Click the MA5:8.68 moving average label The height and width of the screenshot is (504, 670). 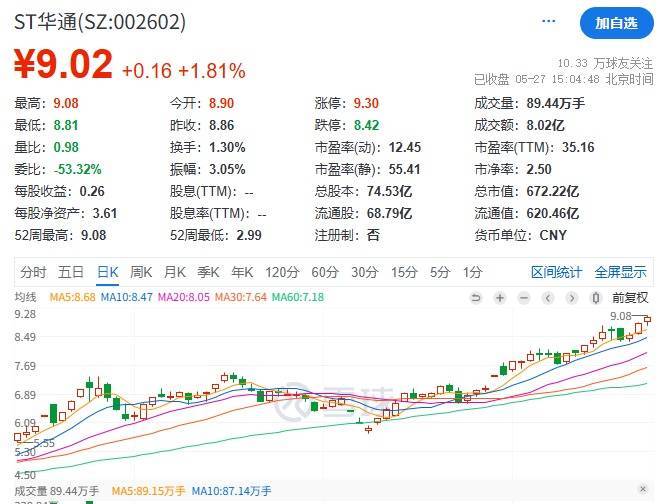click(x=72, y=297)
